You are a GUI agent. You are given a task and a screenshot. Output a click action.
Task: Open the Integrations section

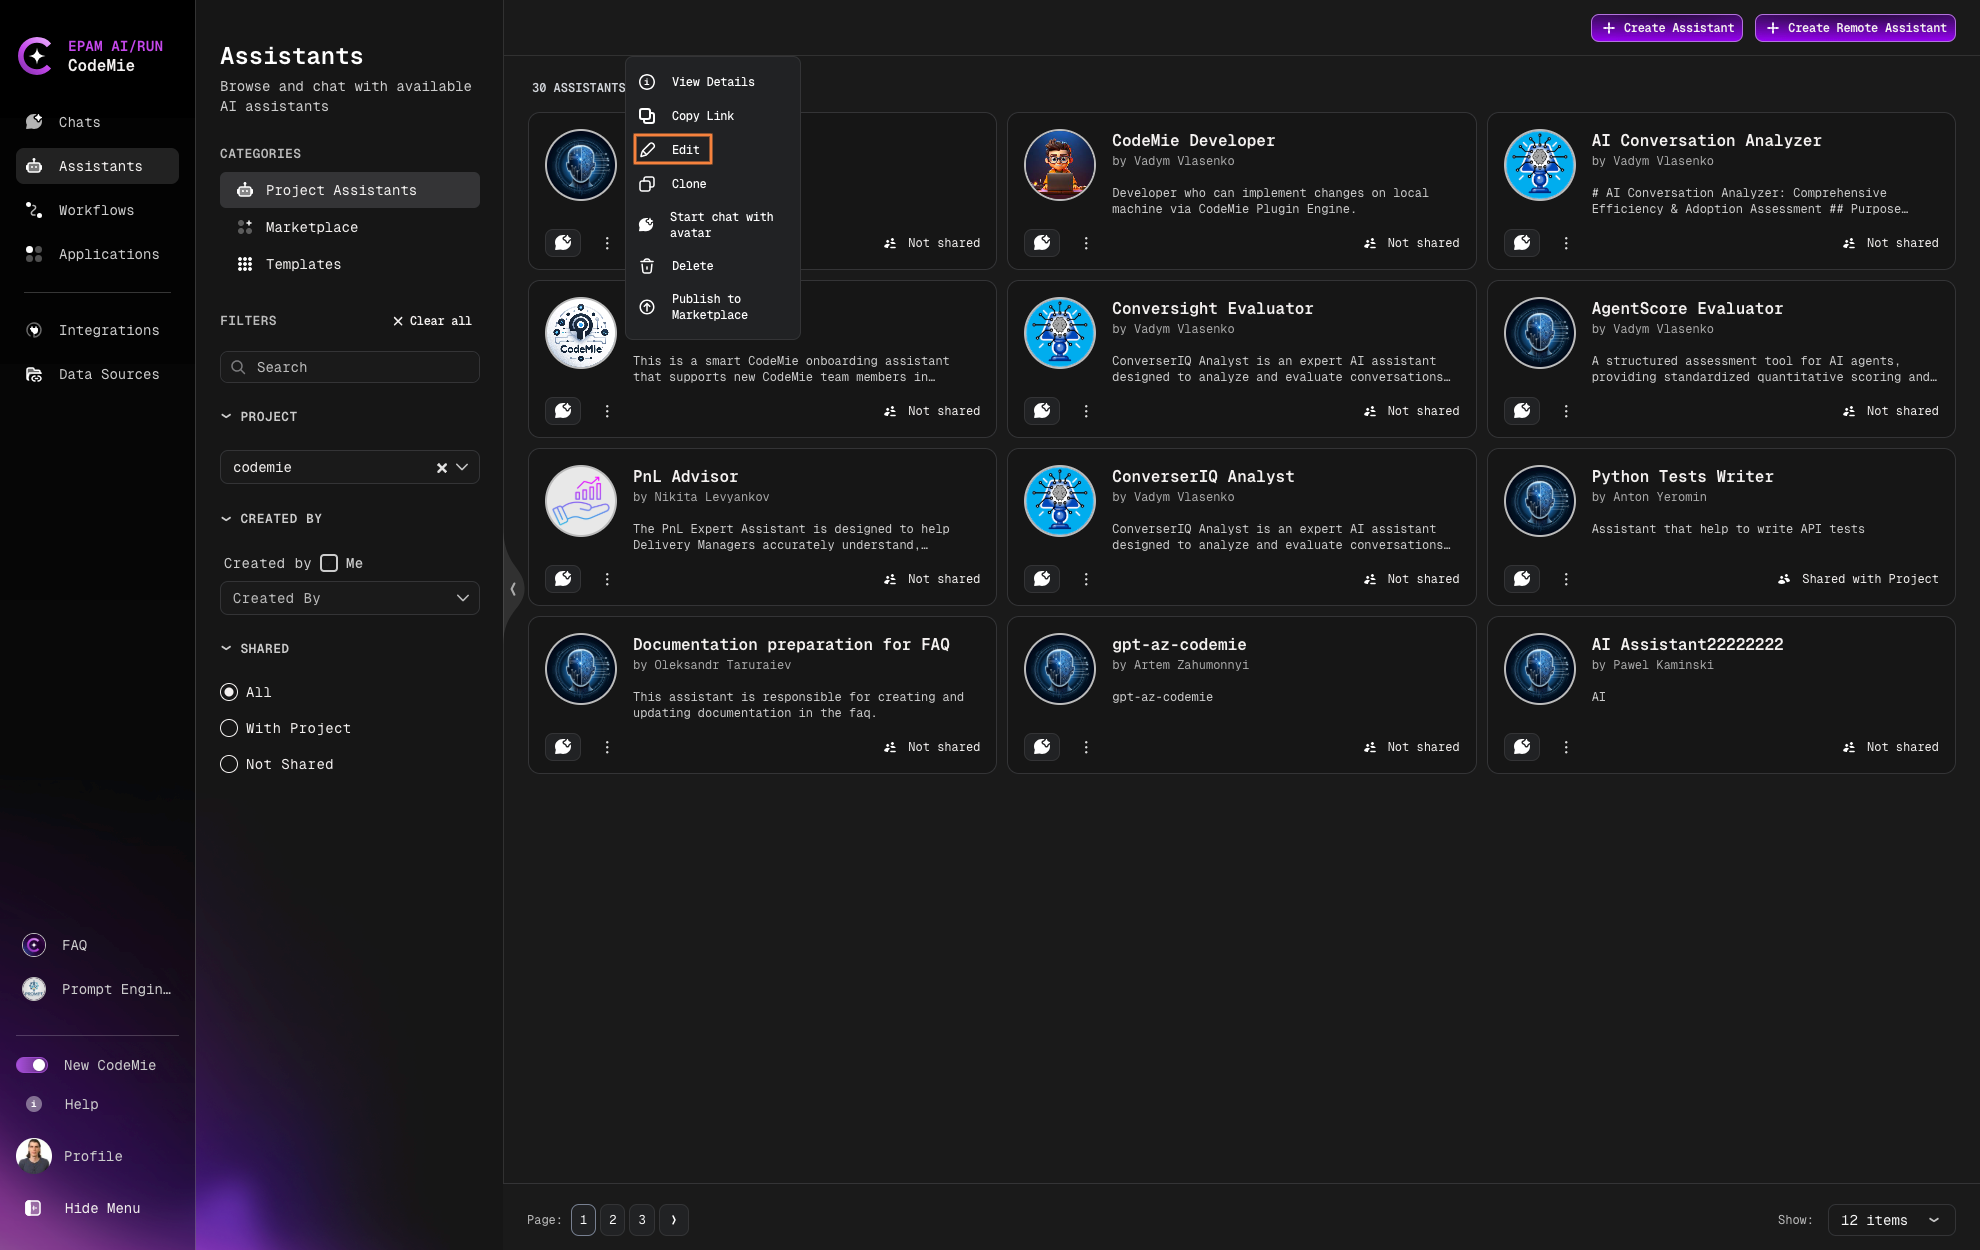pos(109,330)
